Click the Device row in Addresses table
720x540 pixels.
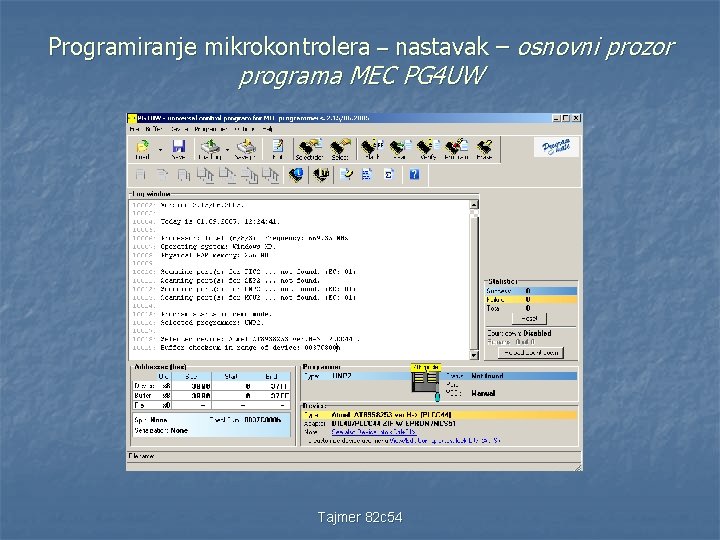tap(211, 386)
